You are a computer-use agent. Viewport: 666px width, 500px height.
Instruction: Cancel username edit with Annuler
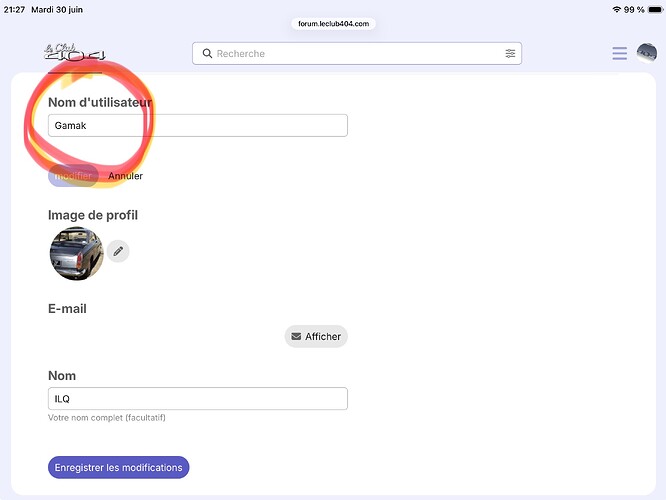[x=125, y=176]
